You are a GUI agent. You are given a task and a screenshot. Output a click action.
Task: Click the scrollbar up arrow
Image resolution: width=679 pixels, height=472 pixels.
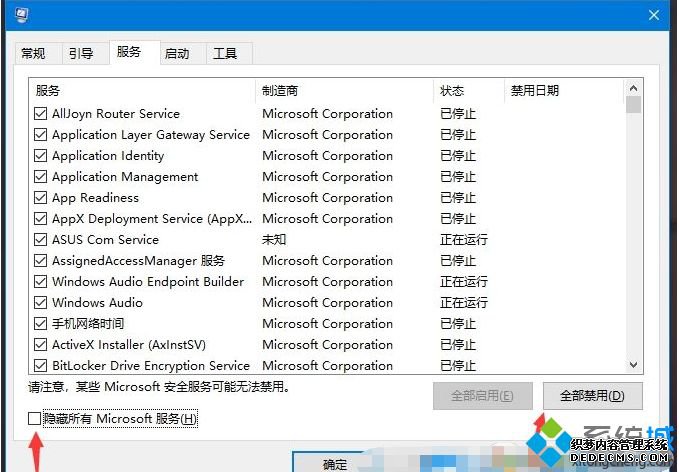(633, 88)
